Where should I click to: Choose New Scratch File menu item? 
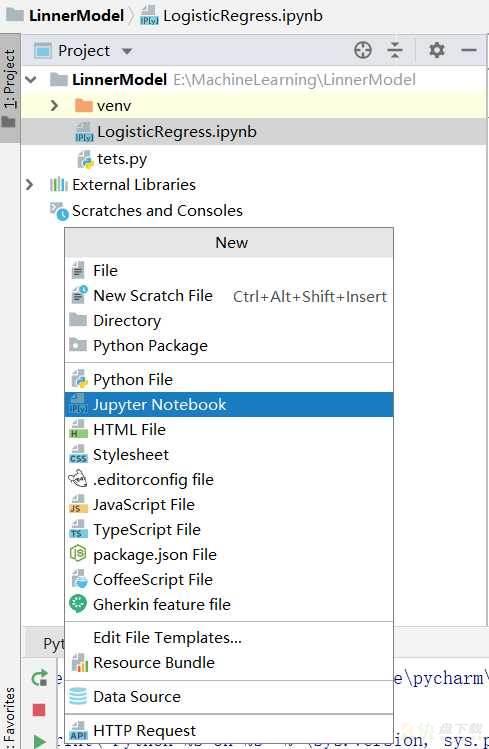point(229,296)
